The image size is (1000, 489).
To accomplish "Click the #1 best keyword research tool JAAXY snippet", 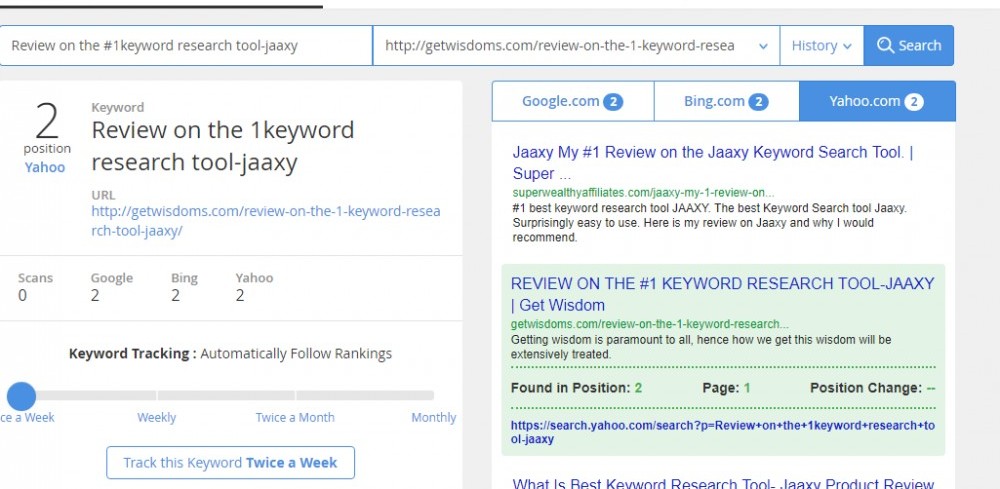I will tap(709, 223).
